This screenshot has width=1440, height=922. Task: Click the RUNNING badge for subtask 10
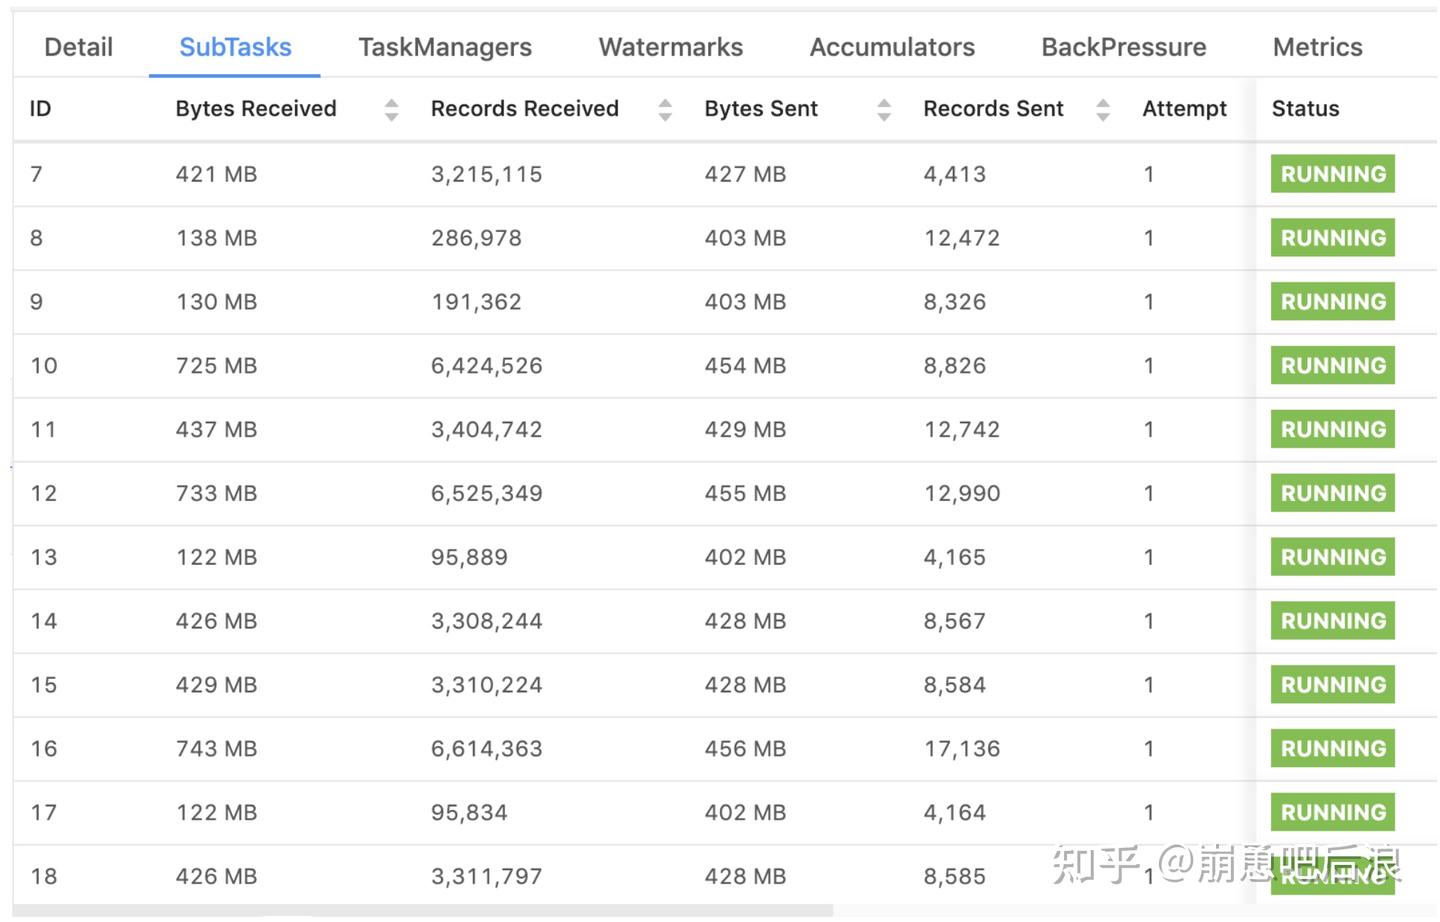coord(1332,365)
